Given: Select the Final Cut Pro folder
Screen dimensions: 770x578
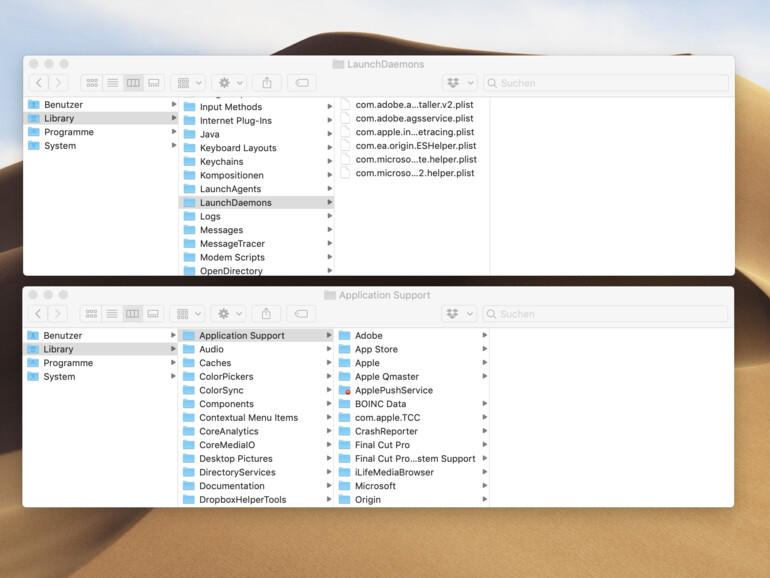Looking at the screenshot, I should pyautogui.click(x=382, y=445).
